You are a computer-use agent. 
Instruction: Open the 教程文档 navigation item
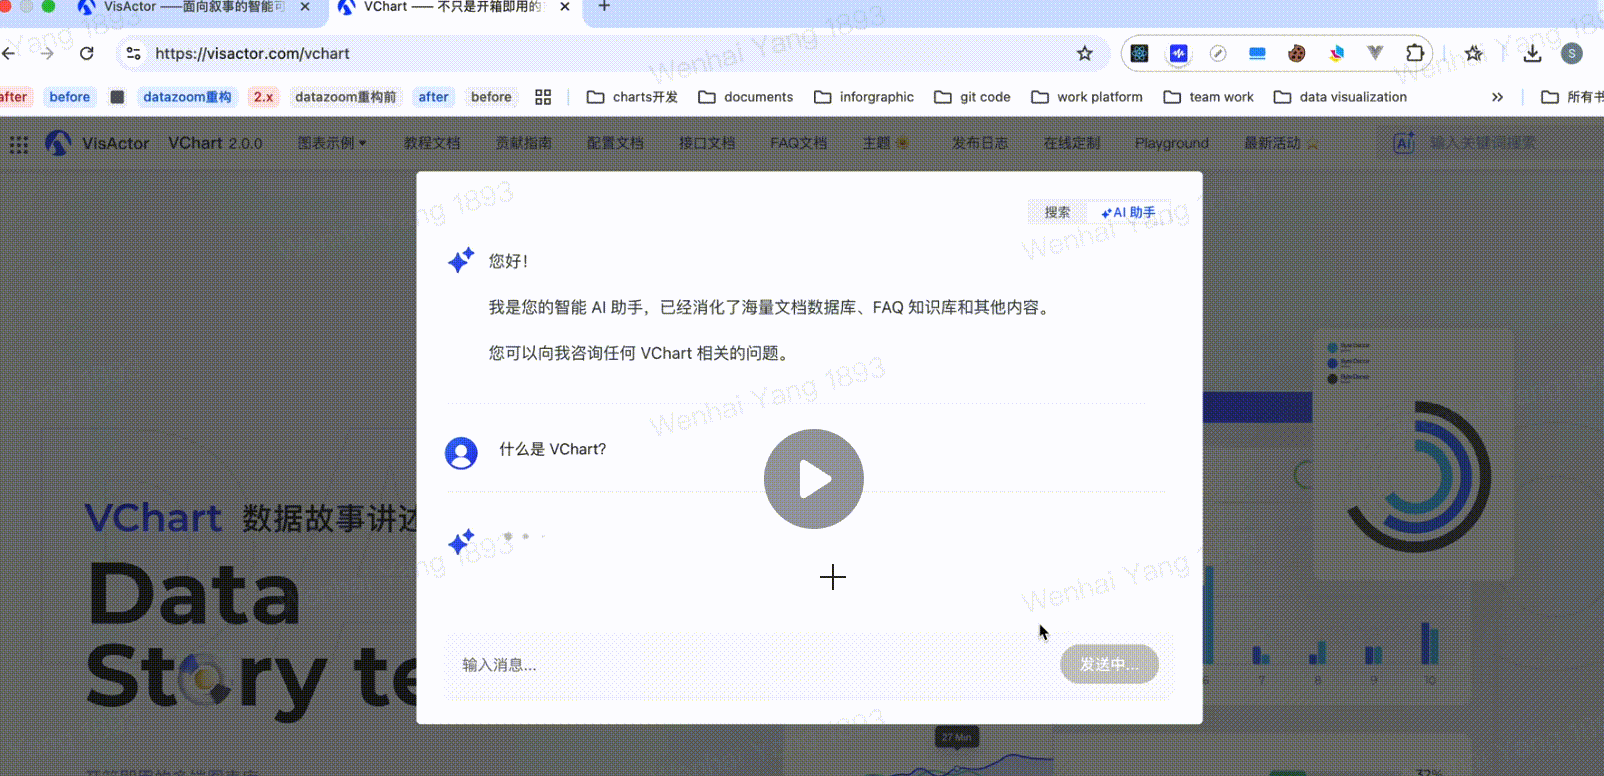[432, 143]
